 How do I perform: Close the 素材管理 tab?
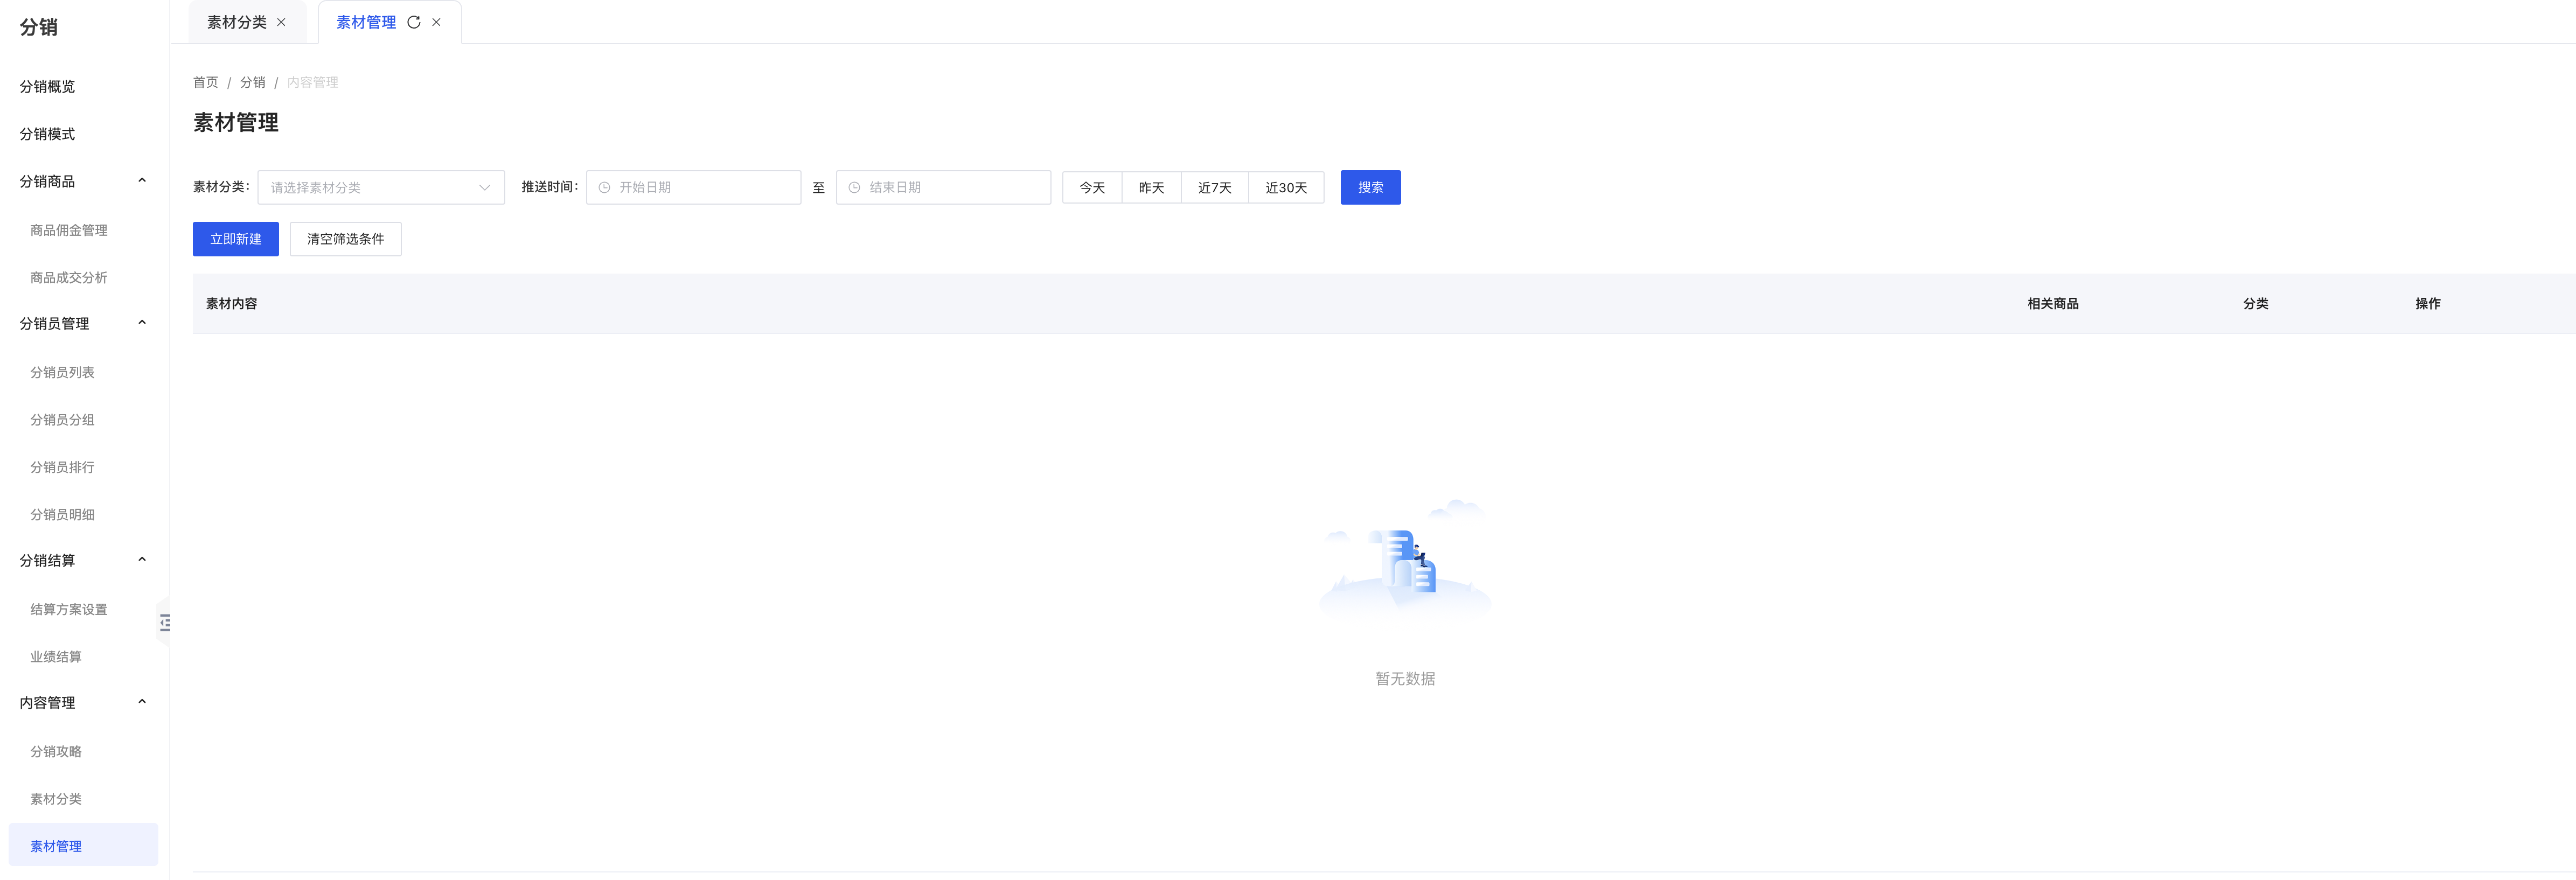tap(436, 22)
